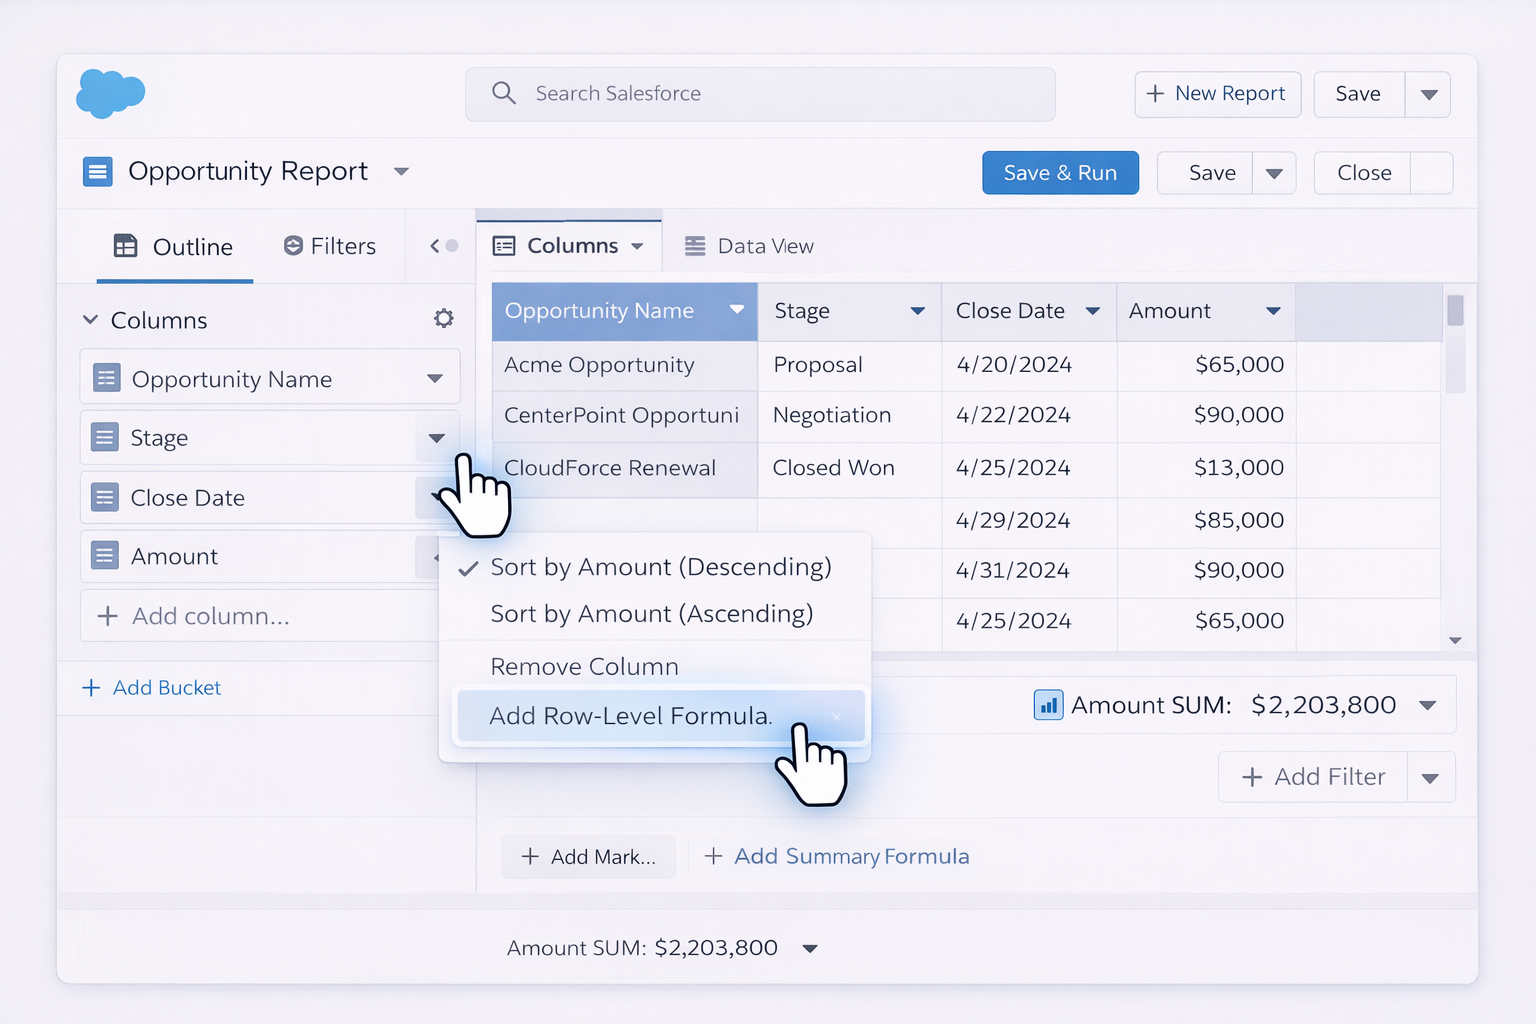
Task: Select the Closed Won stage cell
Action: (850, 468)
